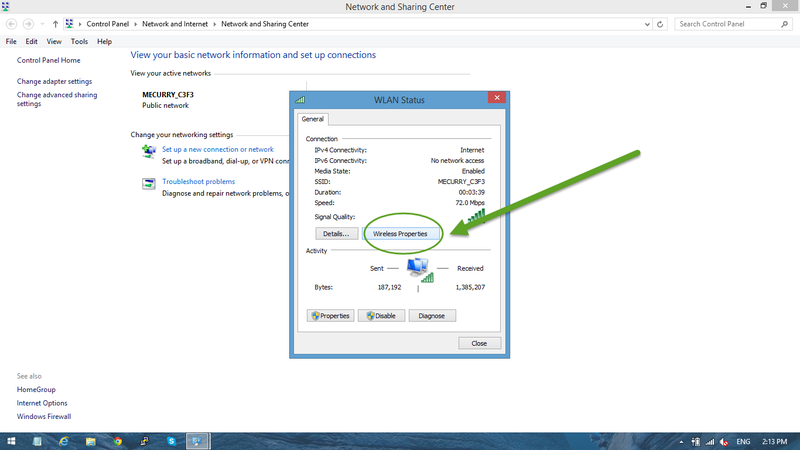Click the Internet Explorer taskbar icon

[64, 440]
